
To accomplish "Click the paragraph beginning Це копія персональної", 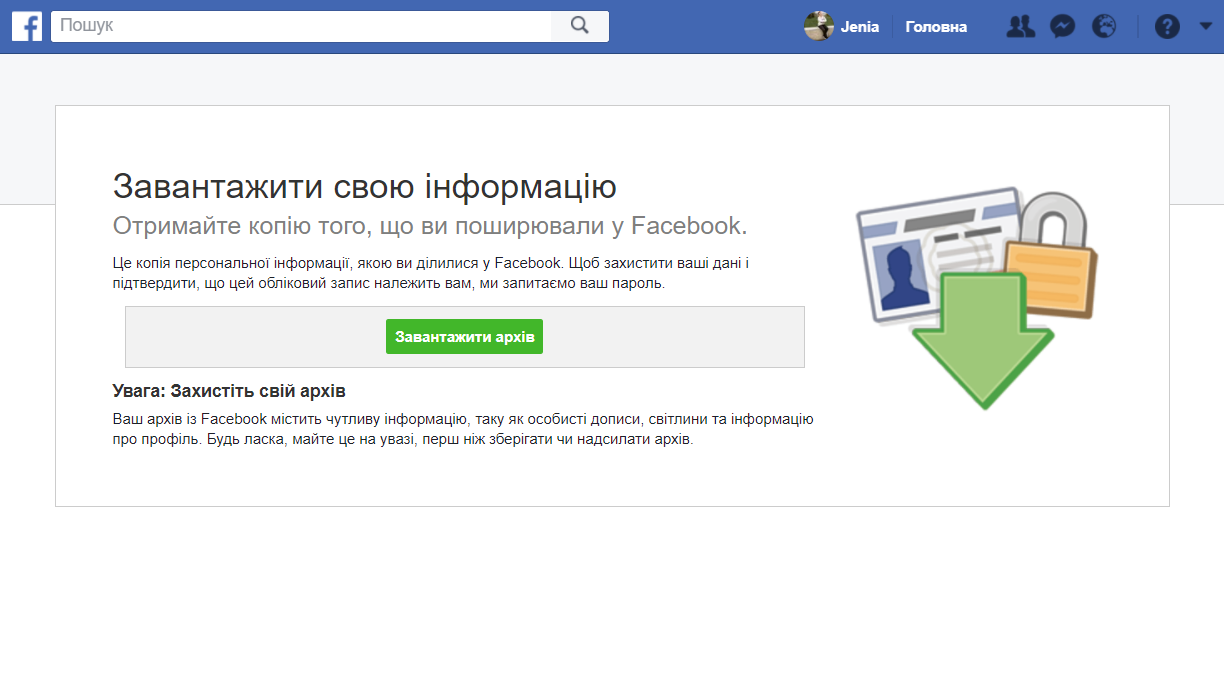I will 430,273.
